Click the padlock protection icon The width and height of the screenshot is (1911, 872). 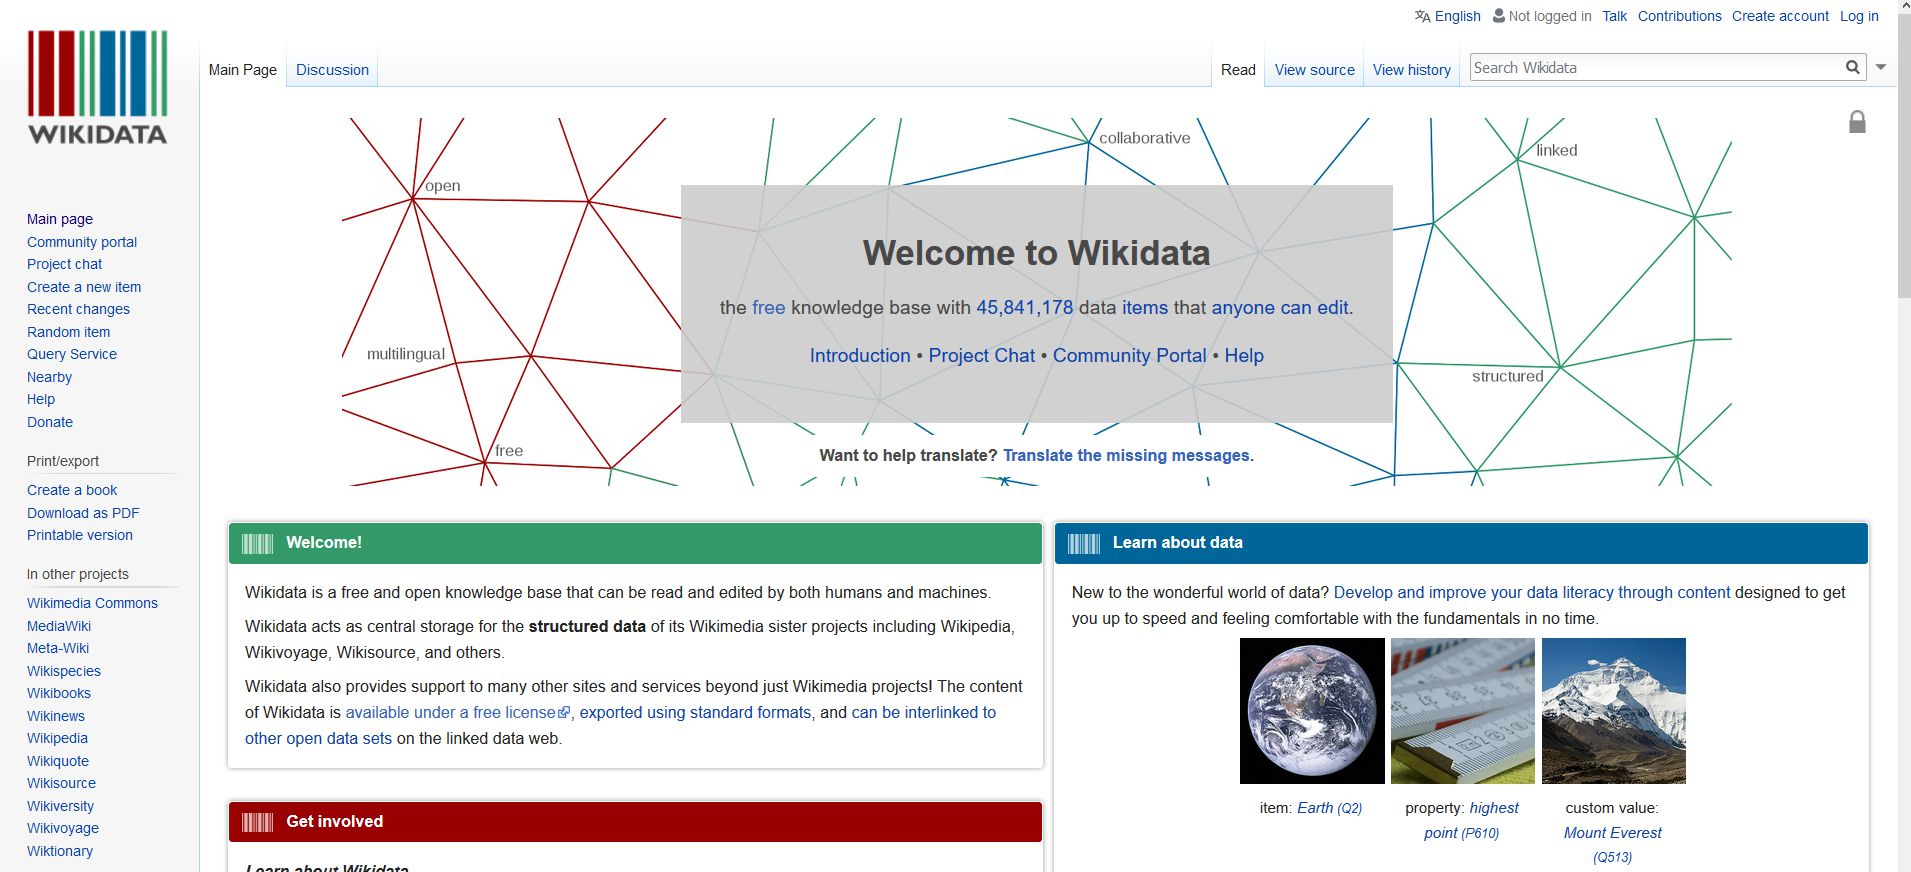(x=1857, y=121)
